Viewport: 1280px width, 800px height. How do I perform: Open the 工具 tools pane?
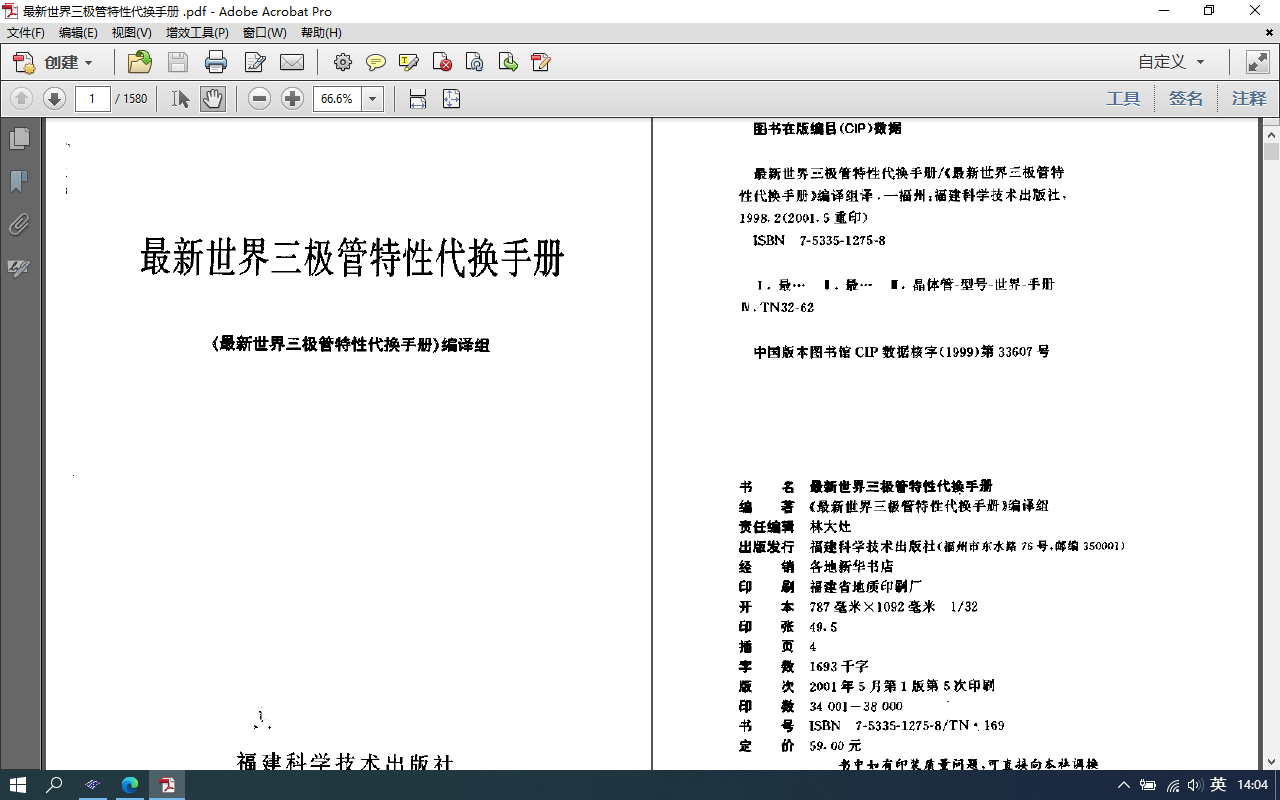pyautogui.click(x=1123, y=99)
